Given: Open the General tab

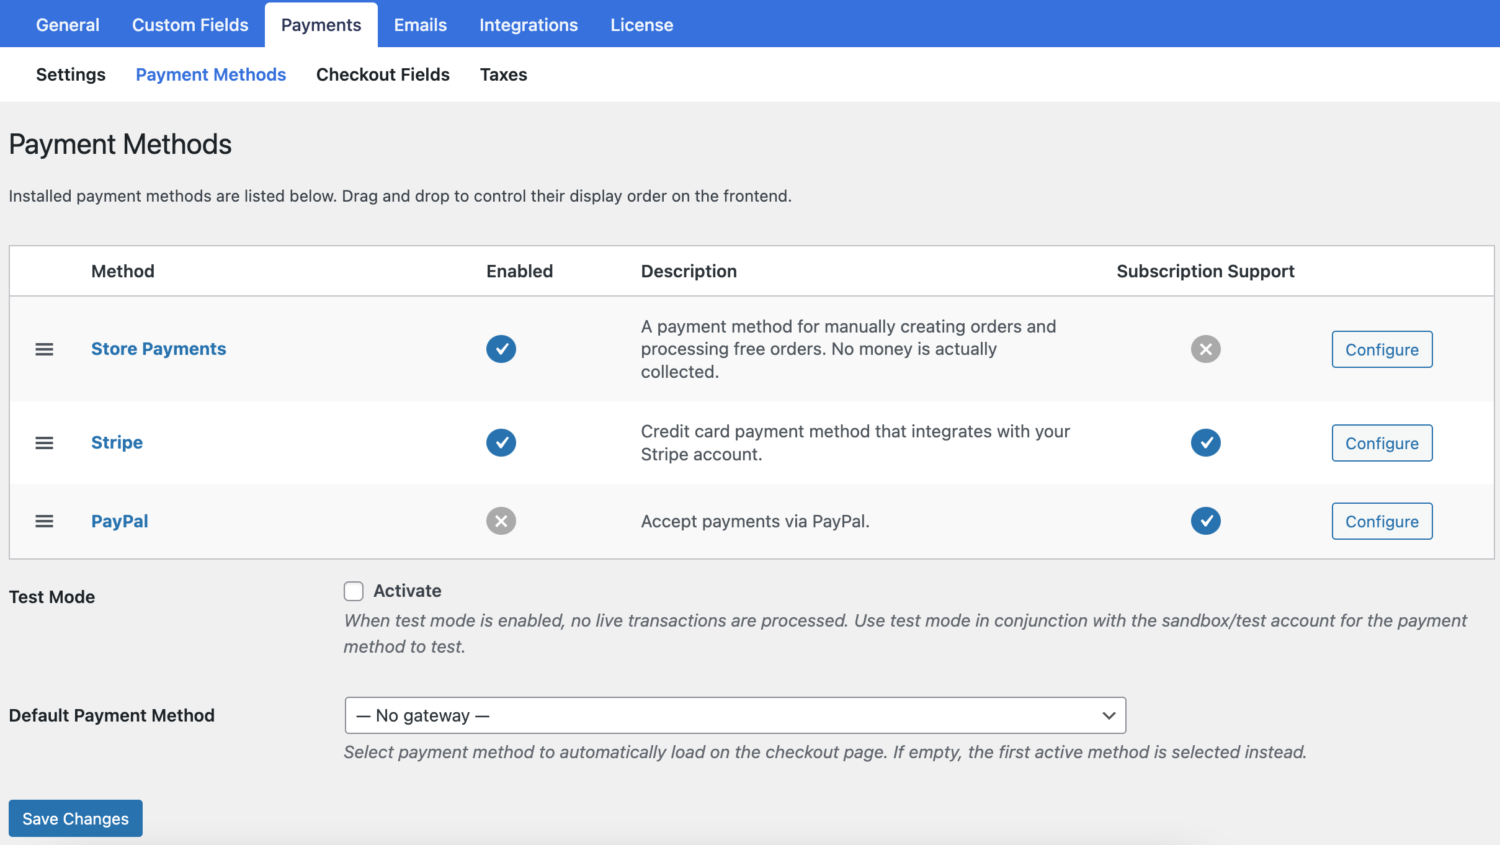Looking at the screenshot, I should (68, 25).
